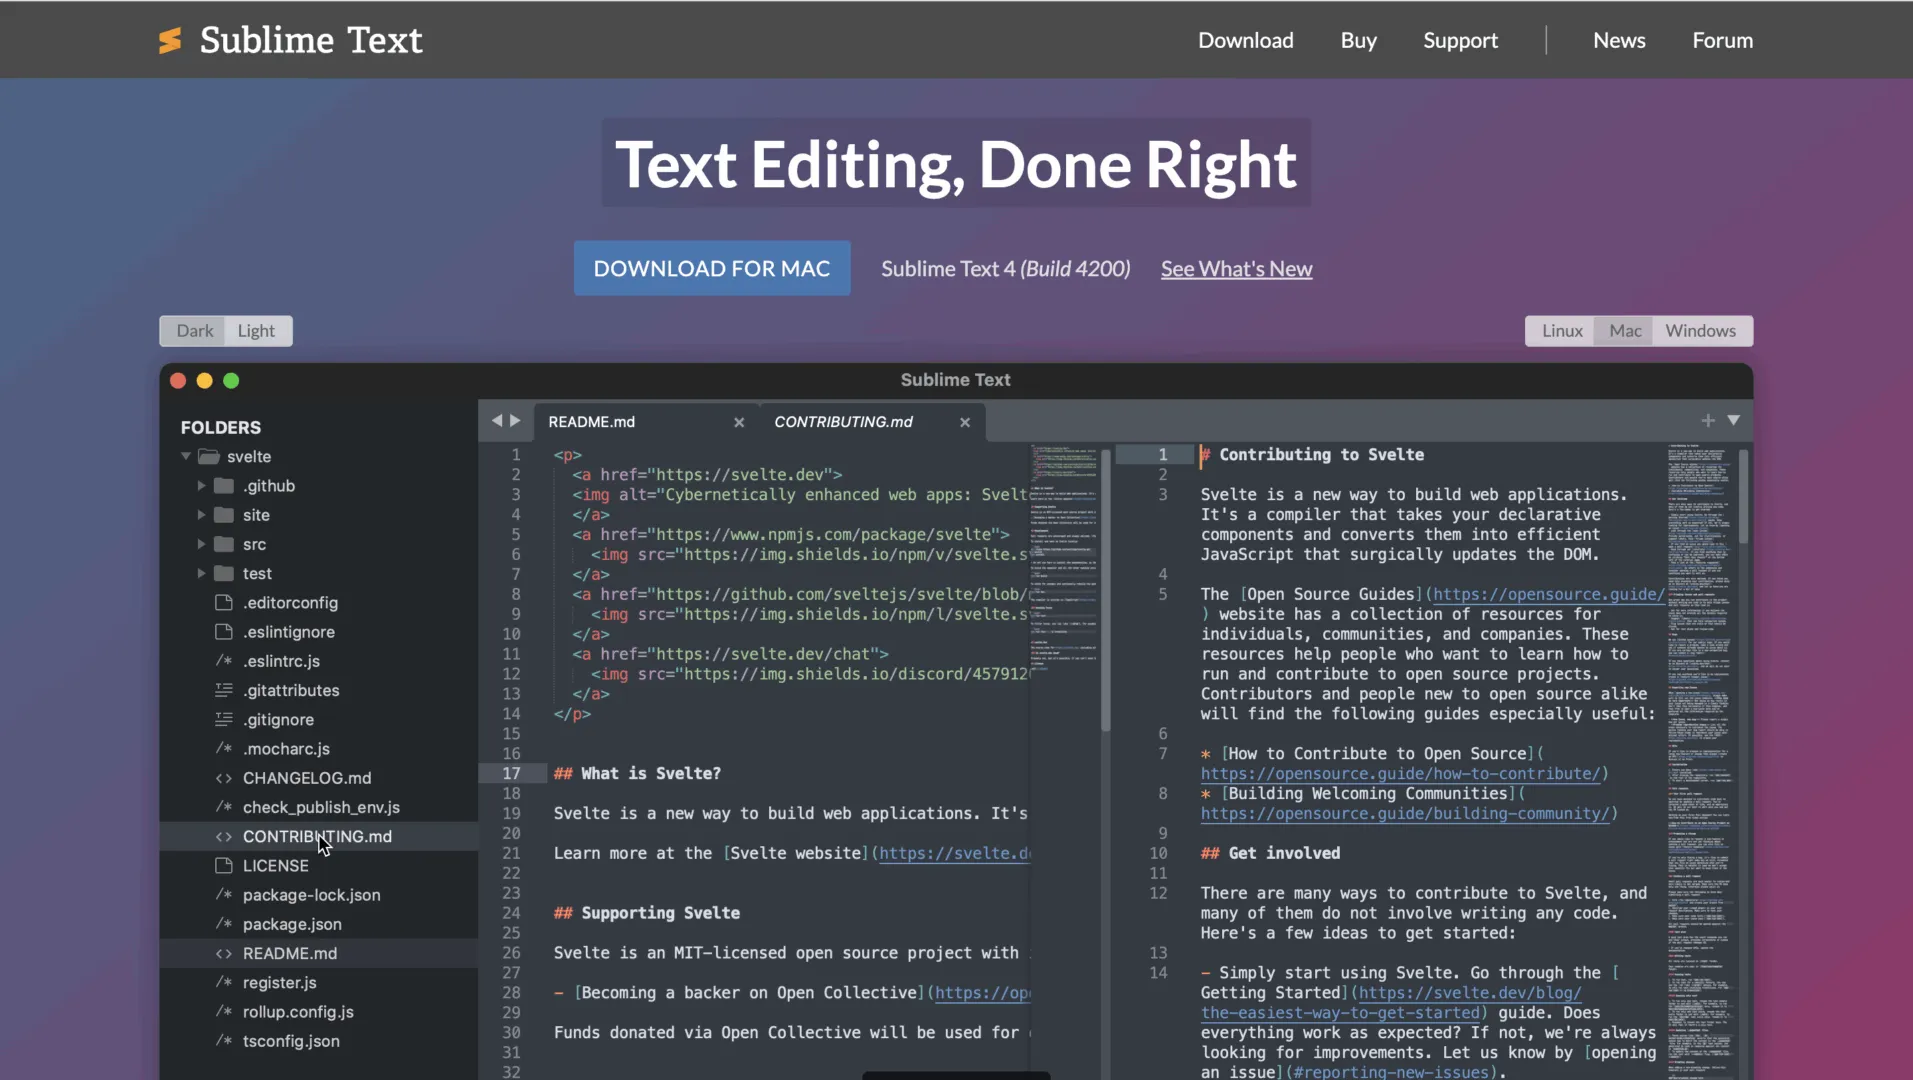Click the rollup.config.js script icon
Viewport: 1913px width, 1080px height.
coord(224,1011)
